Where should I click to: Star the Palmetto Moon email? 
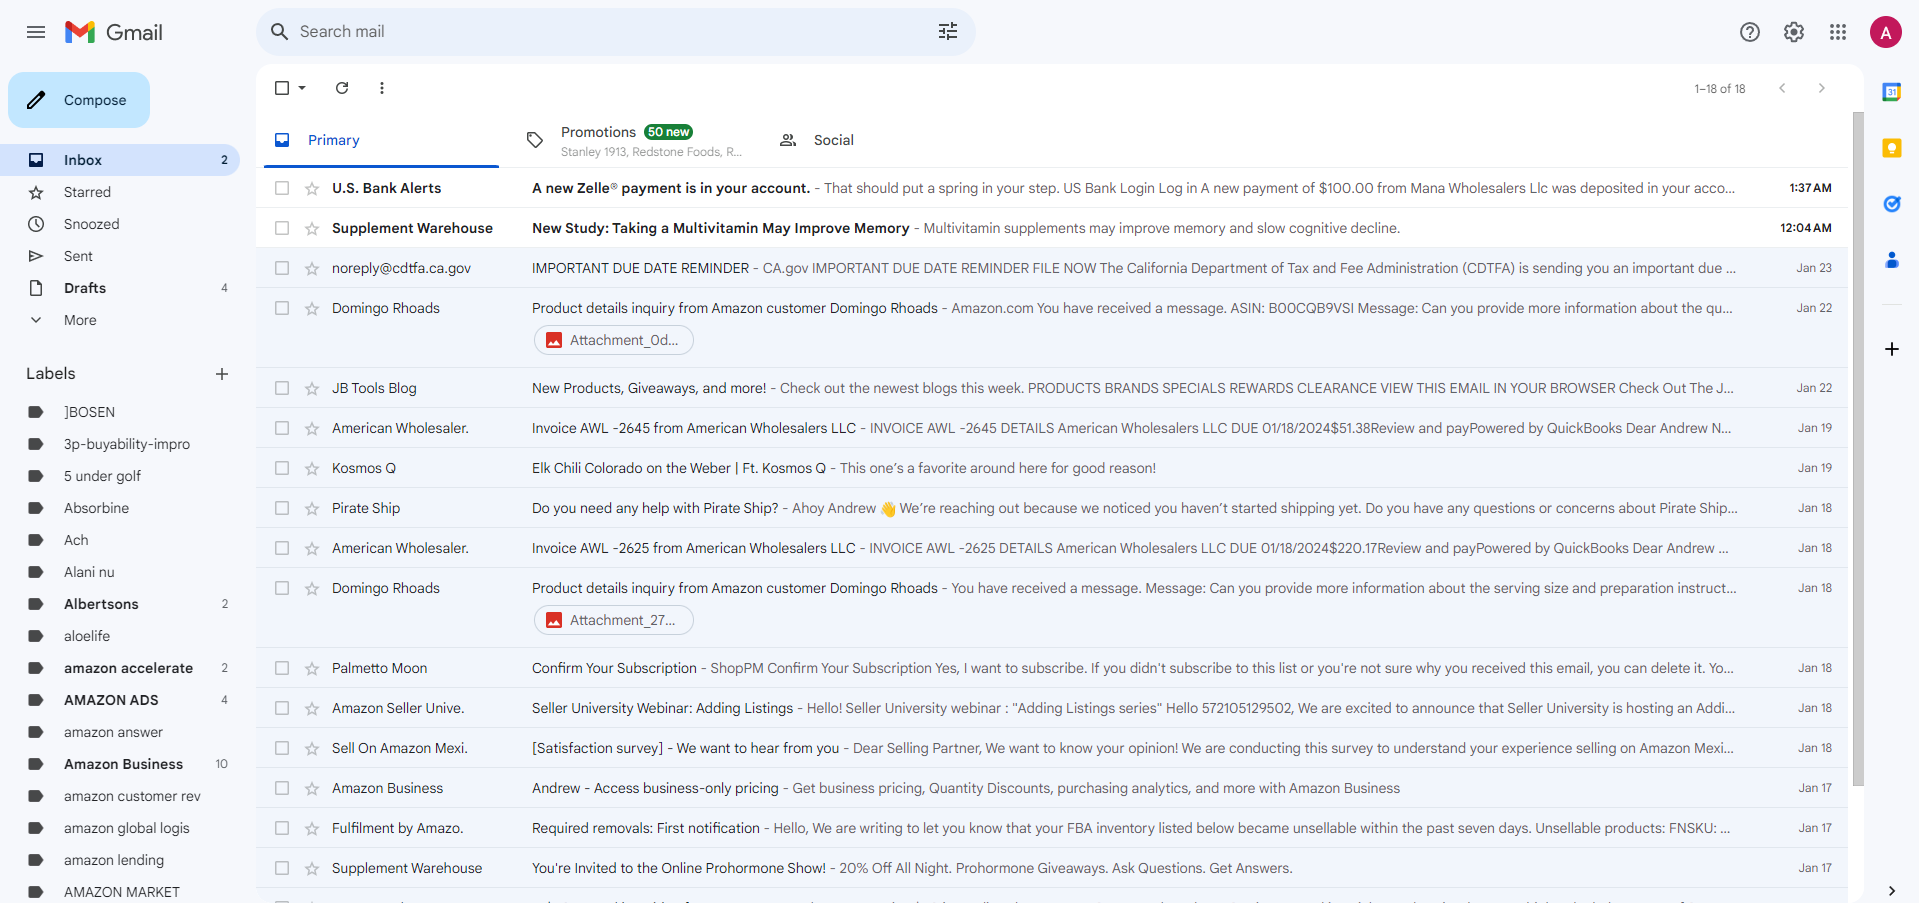tap(312, 668)
